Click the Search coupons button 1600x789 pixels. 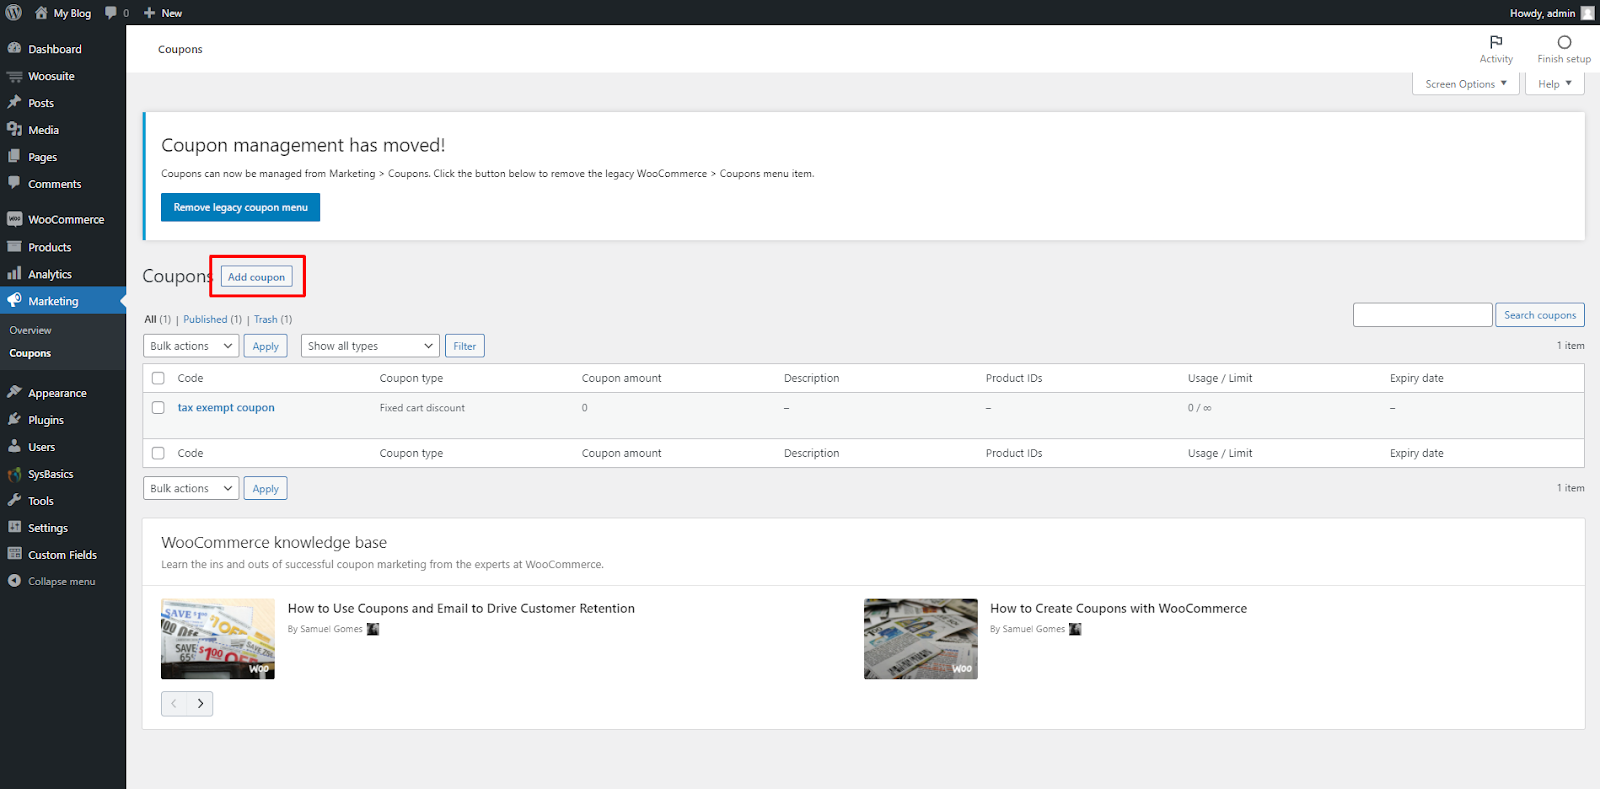pyautogui.click(x=1540, y=315)
